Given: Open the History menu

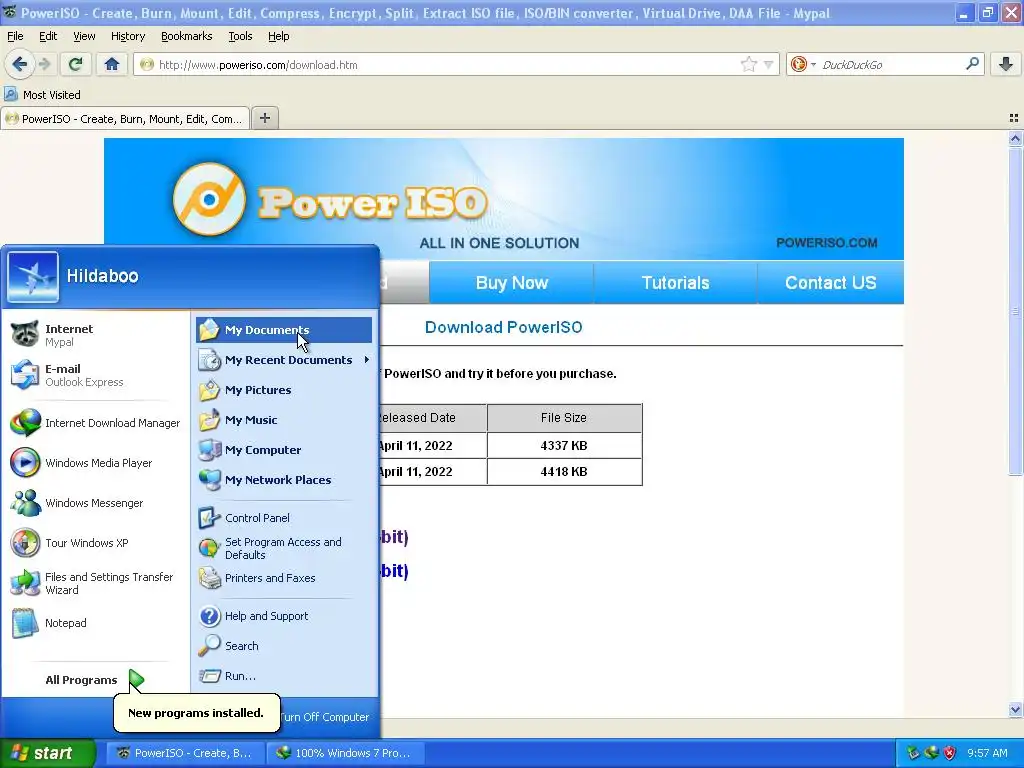Looking at the screenshot, I should tap(128, 36).
